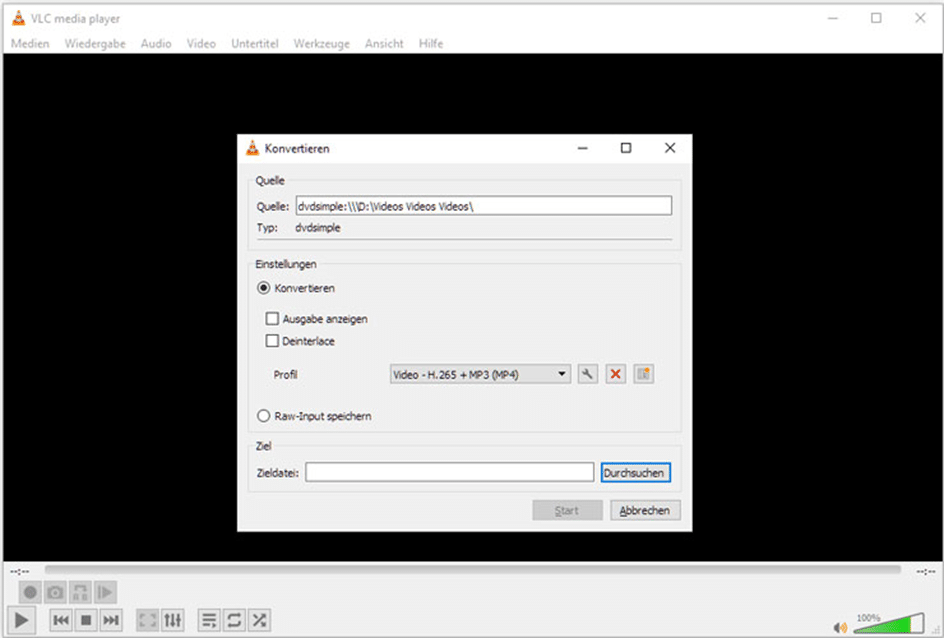Minimize the Konvertieren dialog
This screenshot has height=638, width=944.
(x=582, y=148)
